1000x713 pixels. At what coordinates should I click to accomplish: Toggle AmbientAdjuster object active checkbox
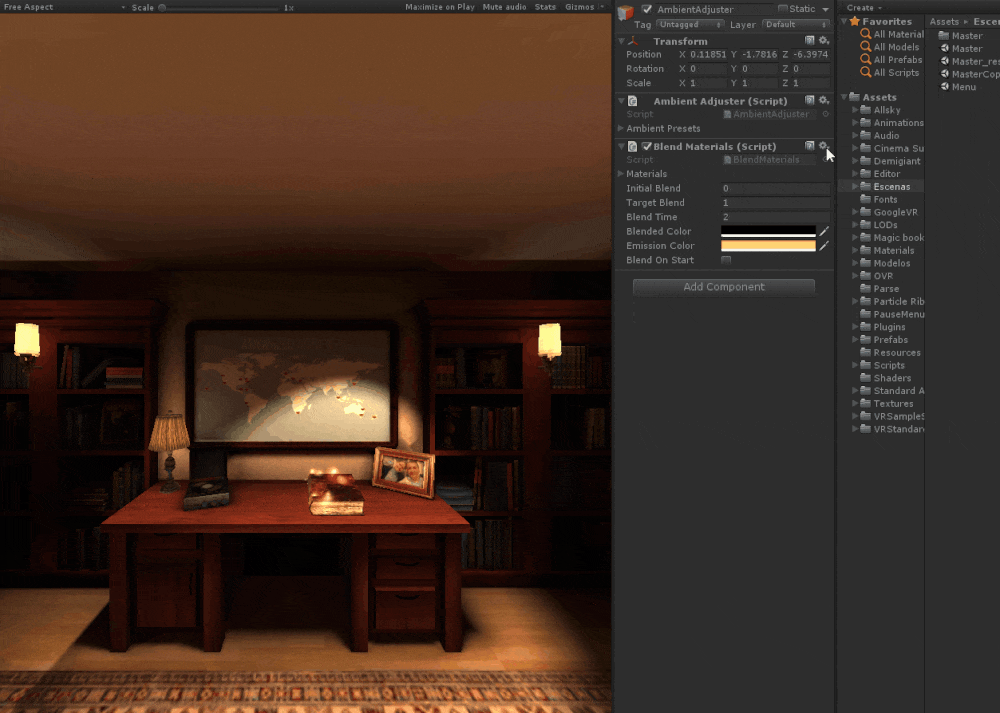pos(647,9)
